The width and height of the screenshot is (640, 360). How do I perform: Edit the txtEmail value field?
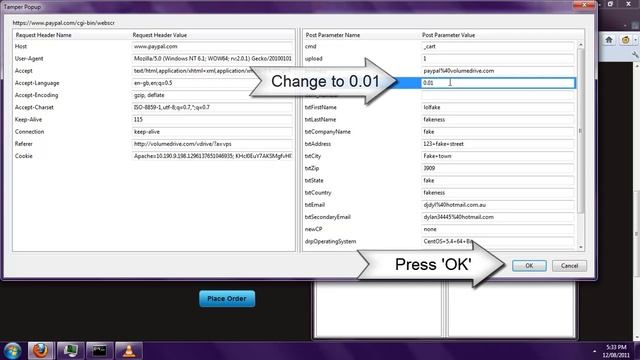click(498, 205)
